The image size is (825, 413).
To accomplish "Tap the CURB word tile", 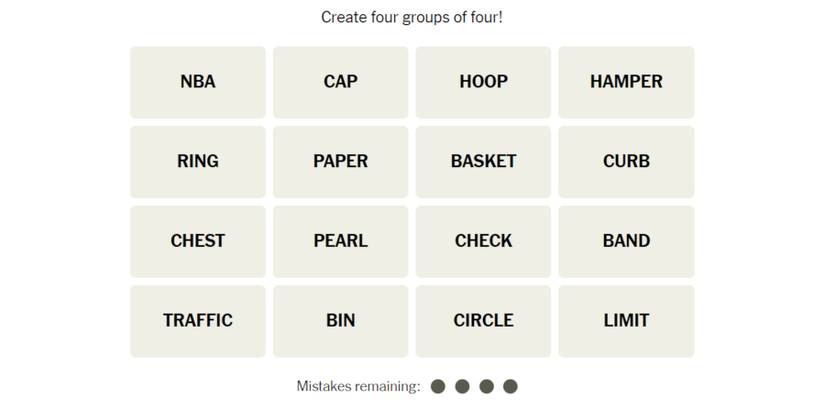I will click(x=626, y=161).
